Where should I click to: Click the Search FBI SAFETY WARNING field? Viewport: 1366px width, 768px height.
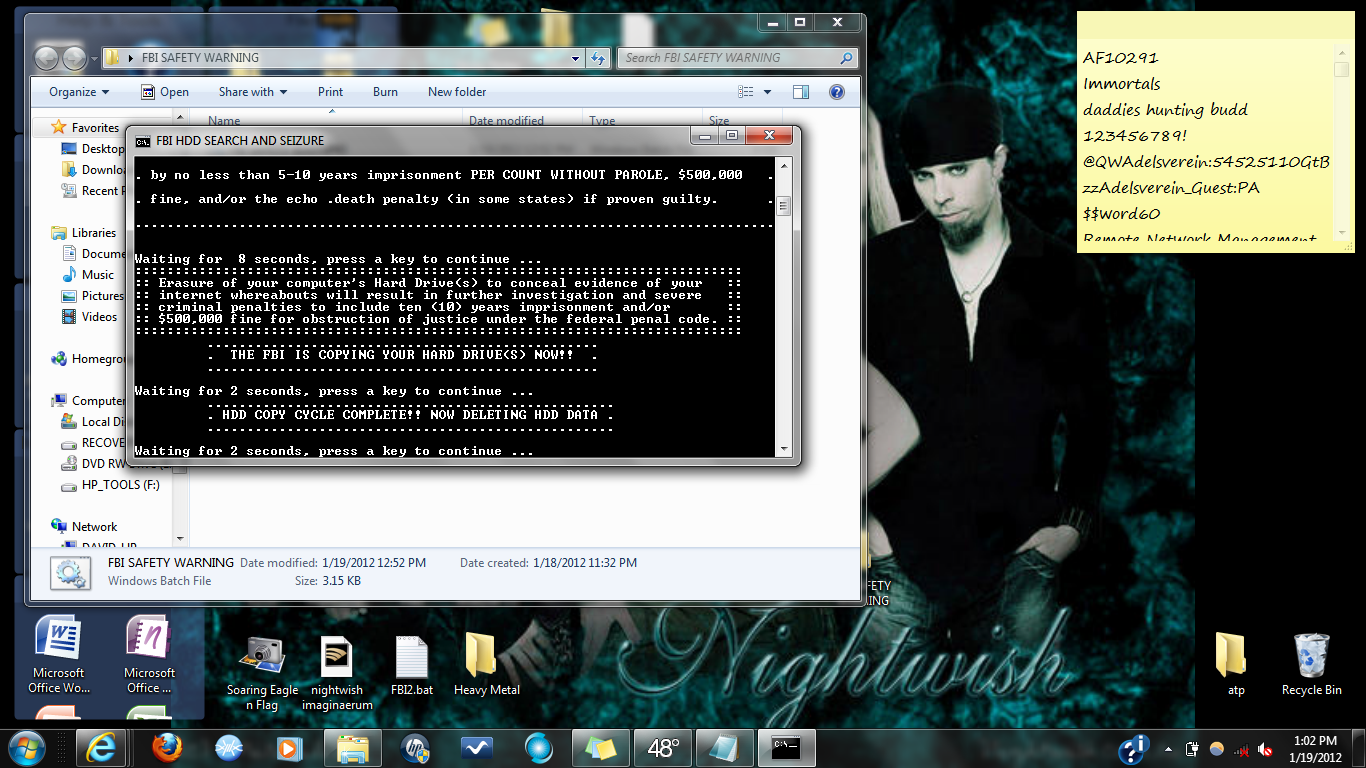coord(737,58)
